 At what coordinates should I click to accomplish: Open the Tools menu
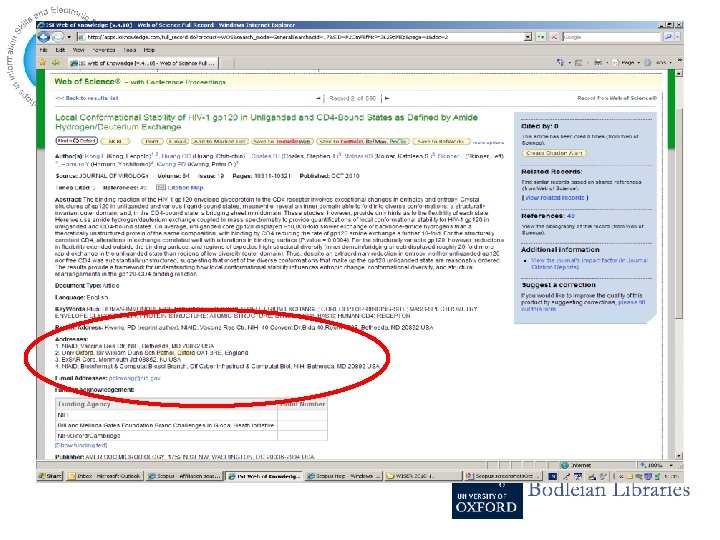point(129,50)
